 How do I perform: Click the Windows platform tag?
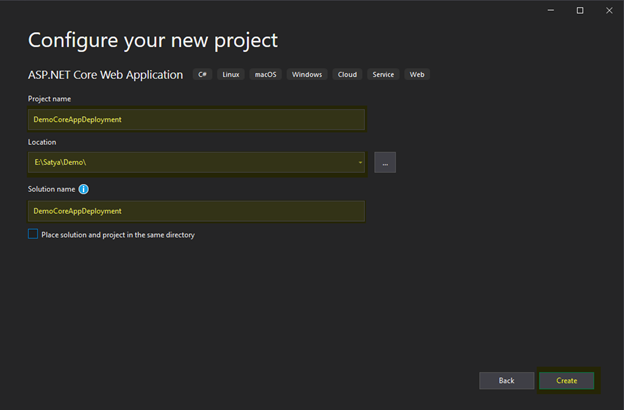(x=307, y=75)
